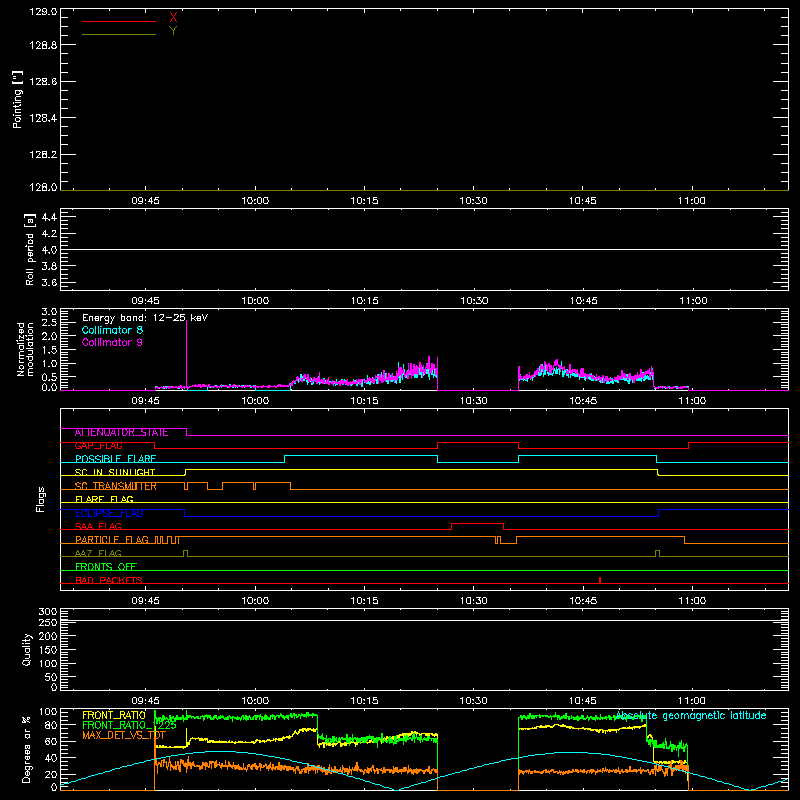Screen dimensions: 800x800
Task: Select the Collimator 8 legend entry
Action: tap(112, 330)
